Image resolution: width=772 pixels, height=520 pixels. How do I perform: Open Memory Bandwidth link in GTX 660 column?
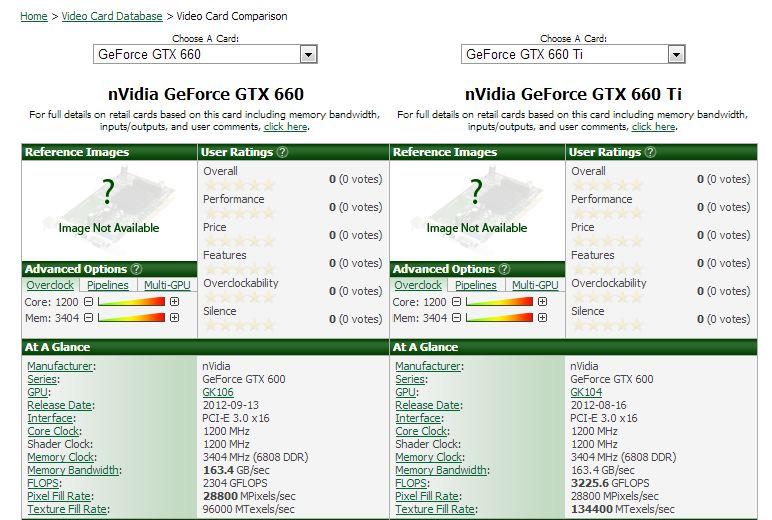(x=73, y=470)
